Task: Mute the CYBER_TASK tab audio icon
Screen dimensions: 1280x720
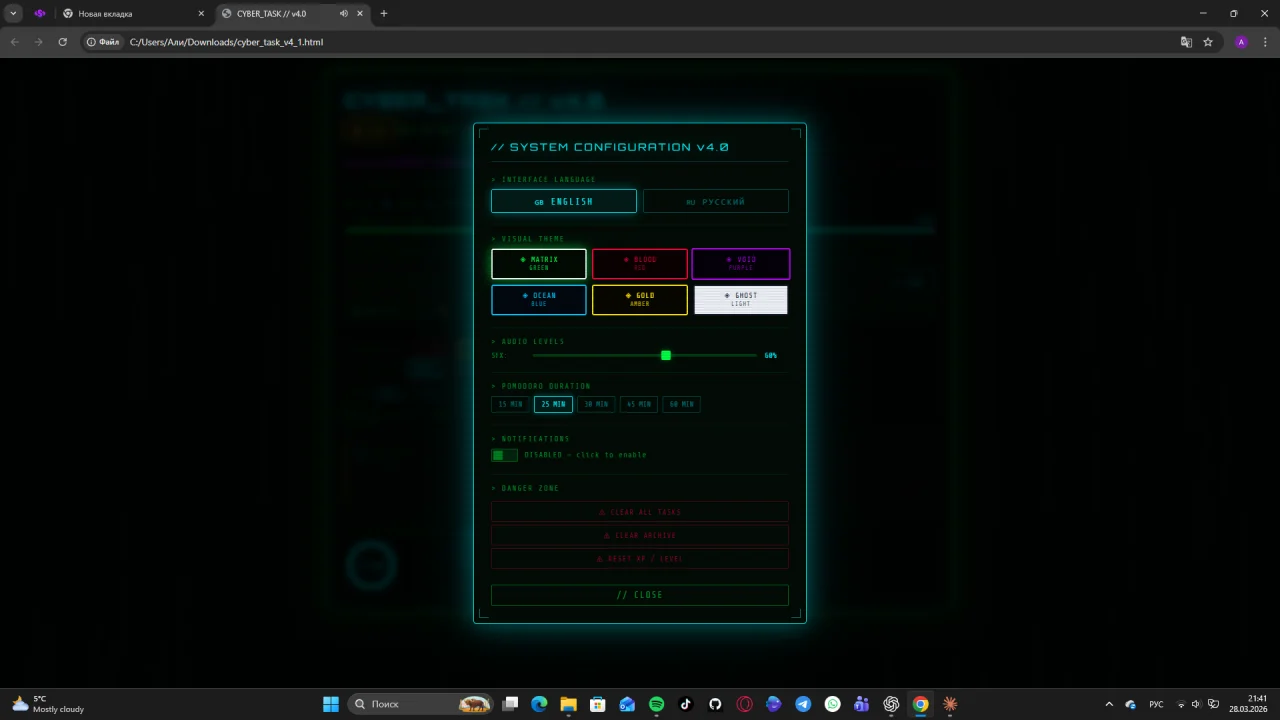Action: (x=344, y=14)
